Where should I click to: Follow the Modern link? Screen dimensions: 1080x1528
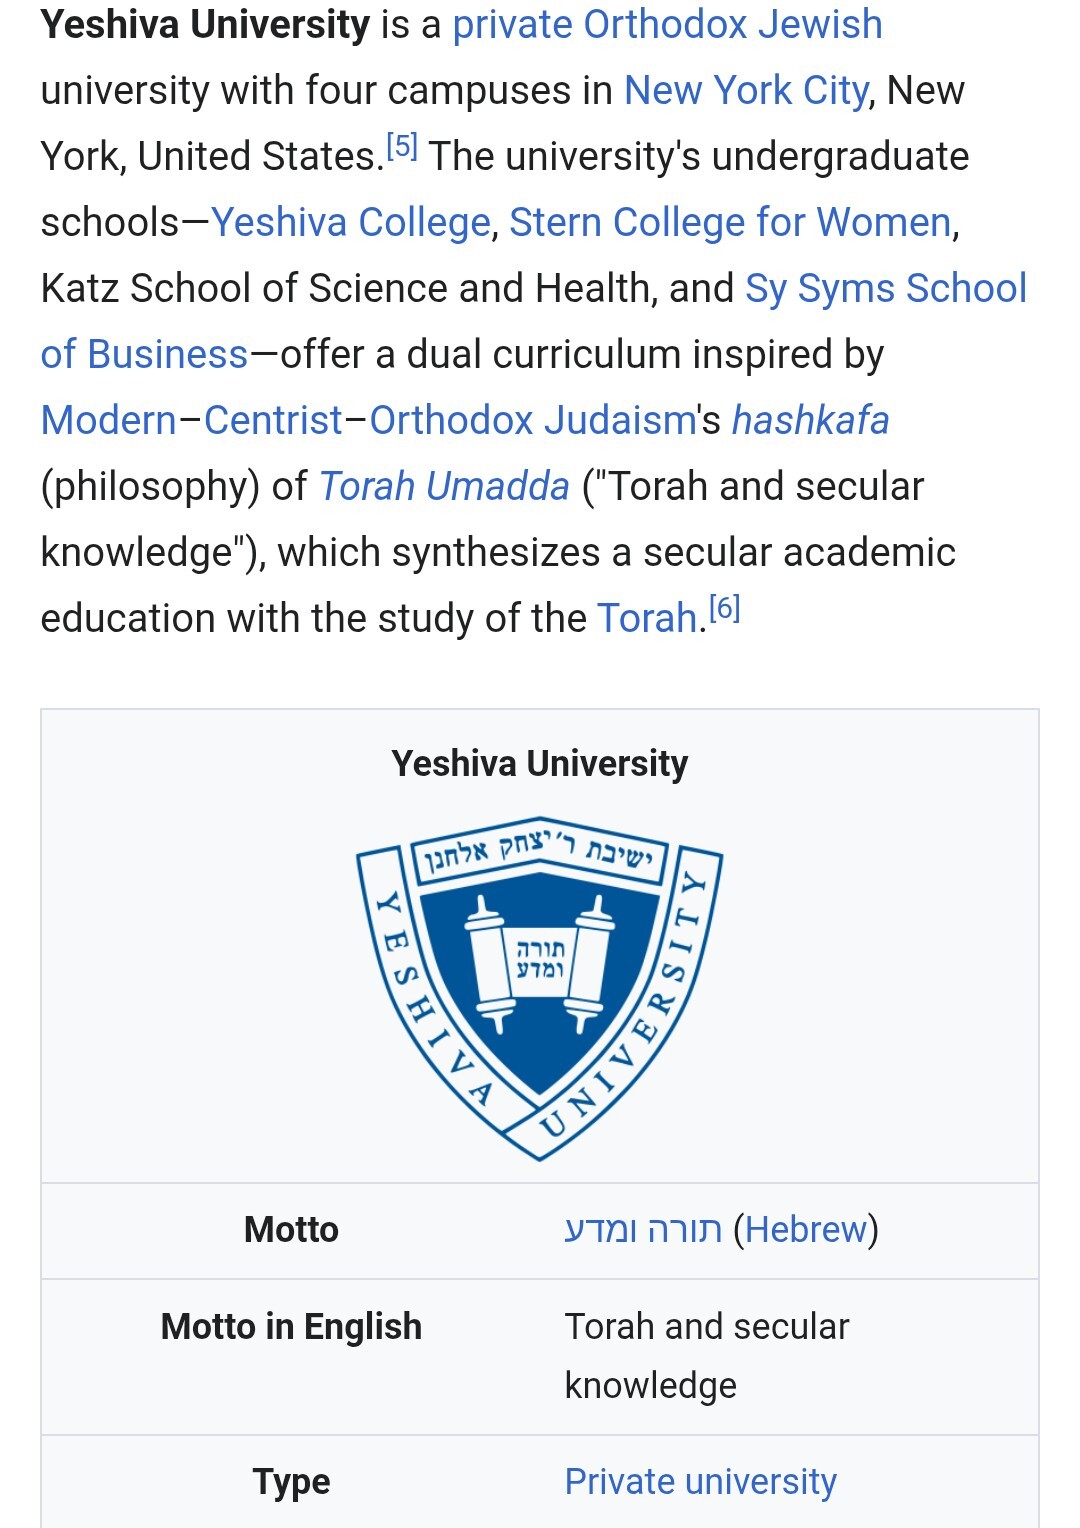click(x=108, y=421)
